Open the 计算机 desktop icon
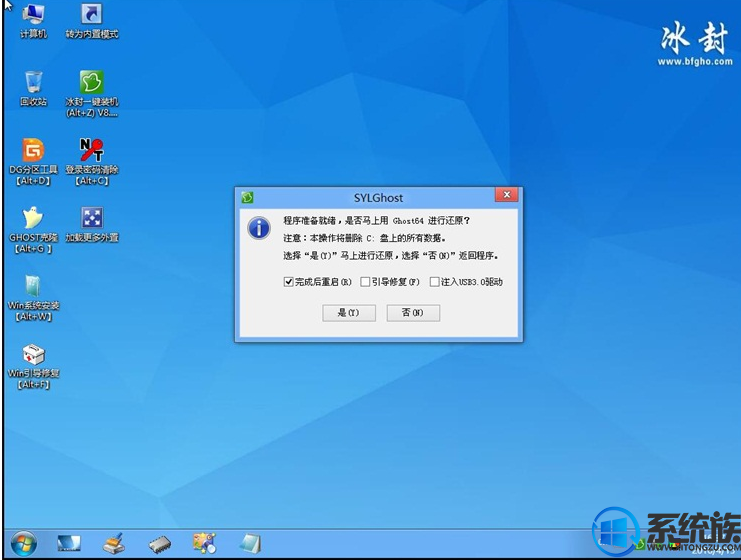The image size is (741, 560). click(33, 20)
